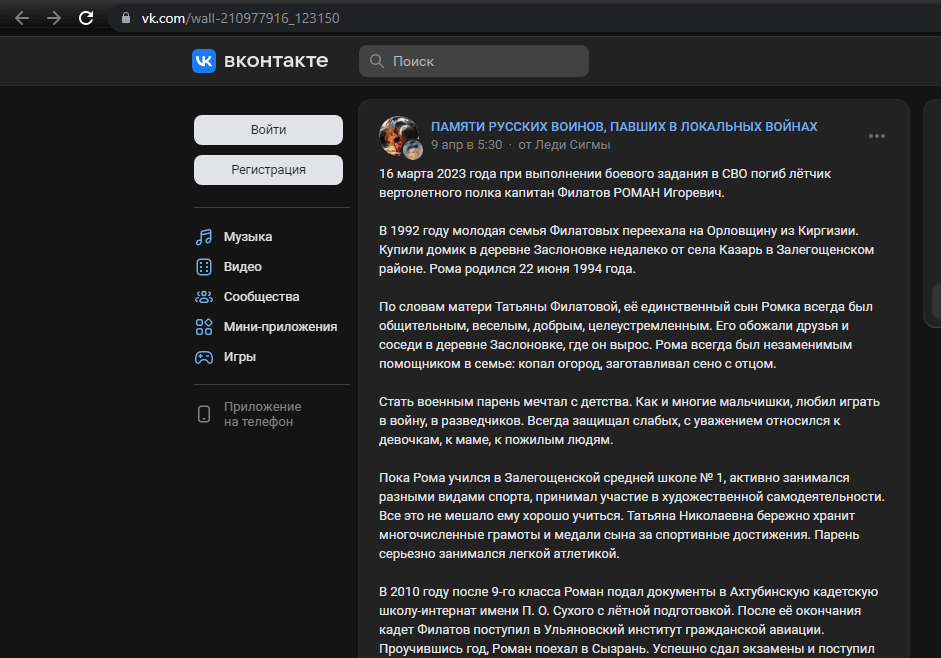Click line 'В 2010 году после 9-го класса'
This screenshot has width=941, height=658.
click(x=628, y=592)
